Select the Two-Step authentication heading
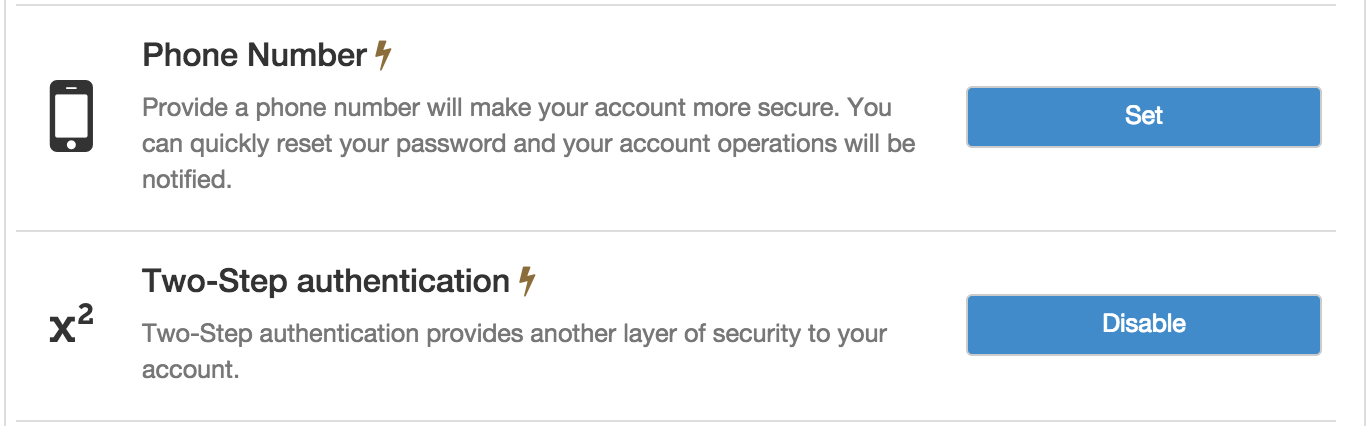Viewport: 1366px width, 426px height. 326,281
